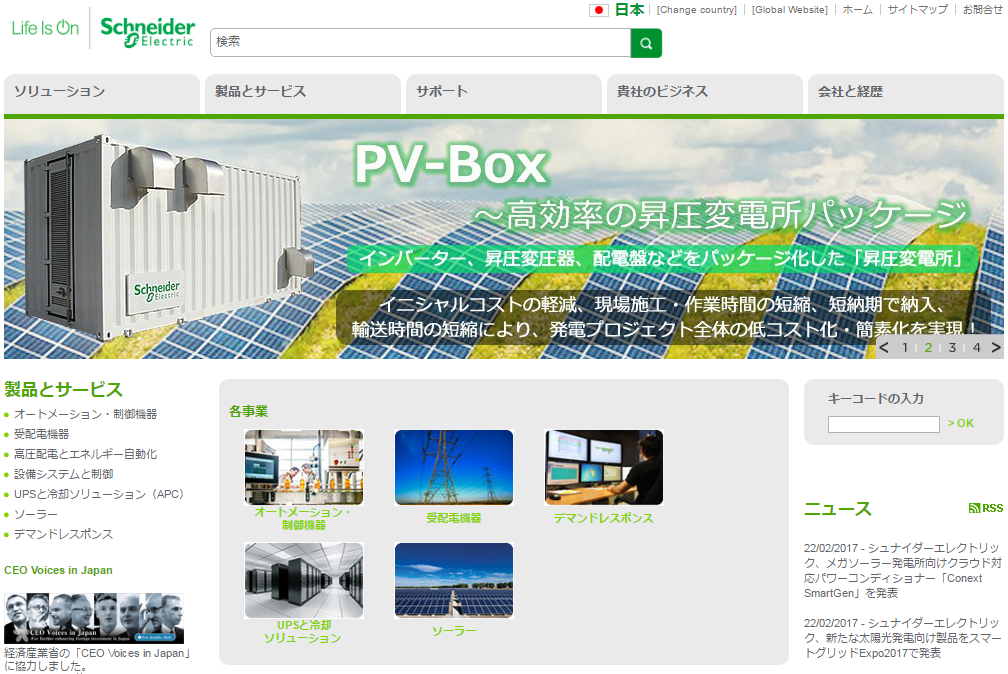Click the ホーム top link
Viewport: 1008px width, 674px height.
pyautogui.click(x=858, y=10)
